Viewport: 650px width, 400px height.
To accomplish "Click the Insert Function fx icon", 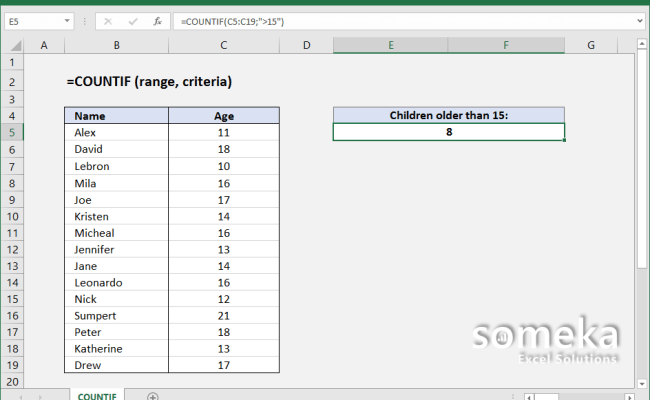I will point(158,21).
